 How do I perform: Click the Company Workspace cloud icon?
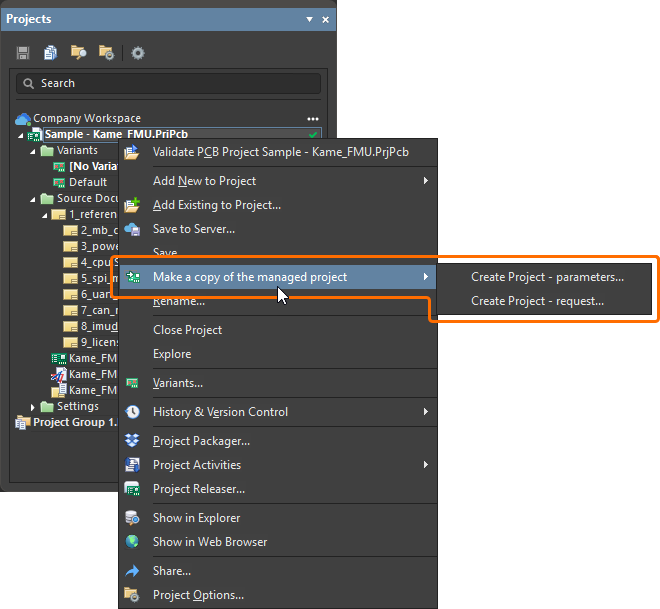coord(23,119)
